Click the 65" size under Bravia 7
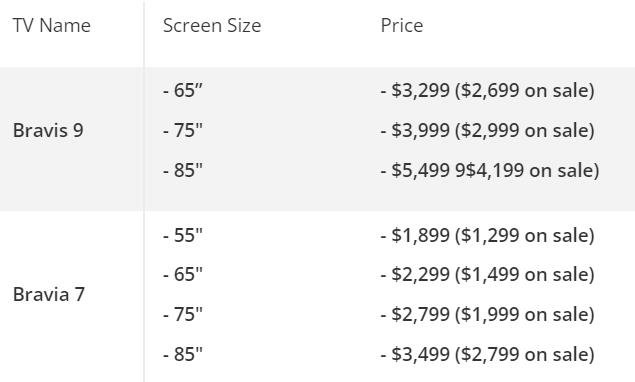The image size is (635, 382). tap(183, 274)
